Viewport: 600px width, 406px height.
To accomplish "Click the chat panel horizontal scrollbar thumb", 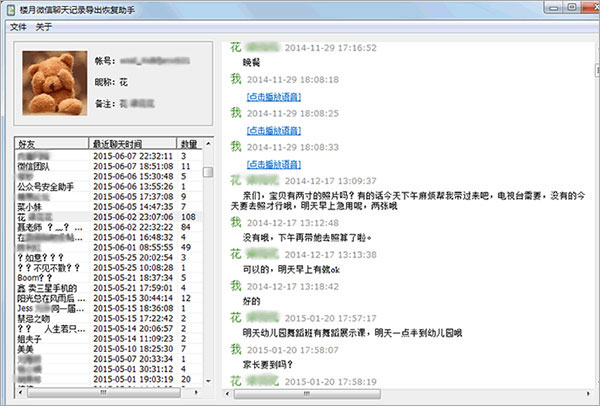I will coord(307,393).
